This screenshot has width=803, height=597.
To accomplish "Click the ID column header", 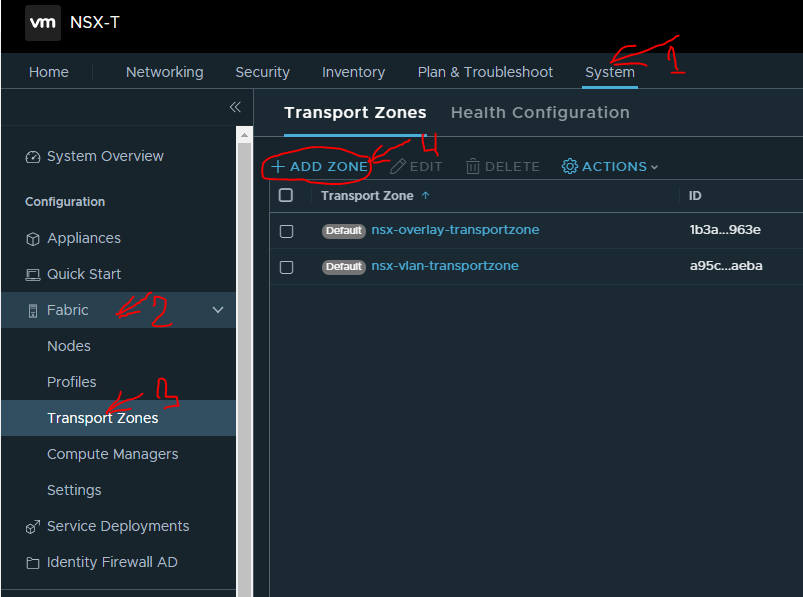I will (695, 196).
